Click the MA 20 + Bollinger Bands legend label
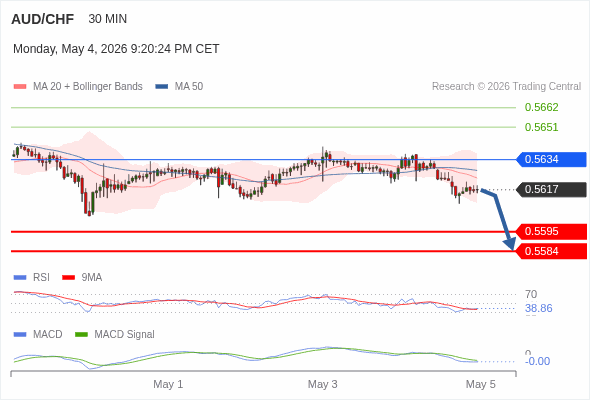Image resolution: width=590 pixels, height=400 pixels. pos(88,87)
